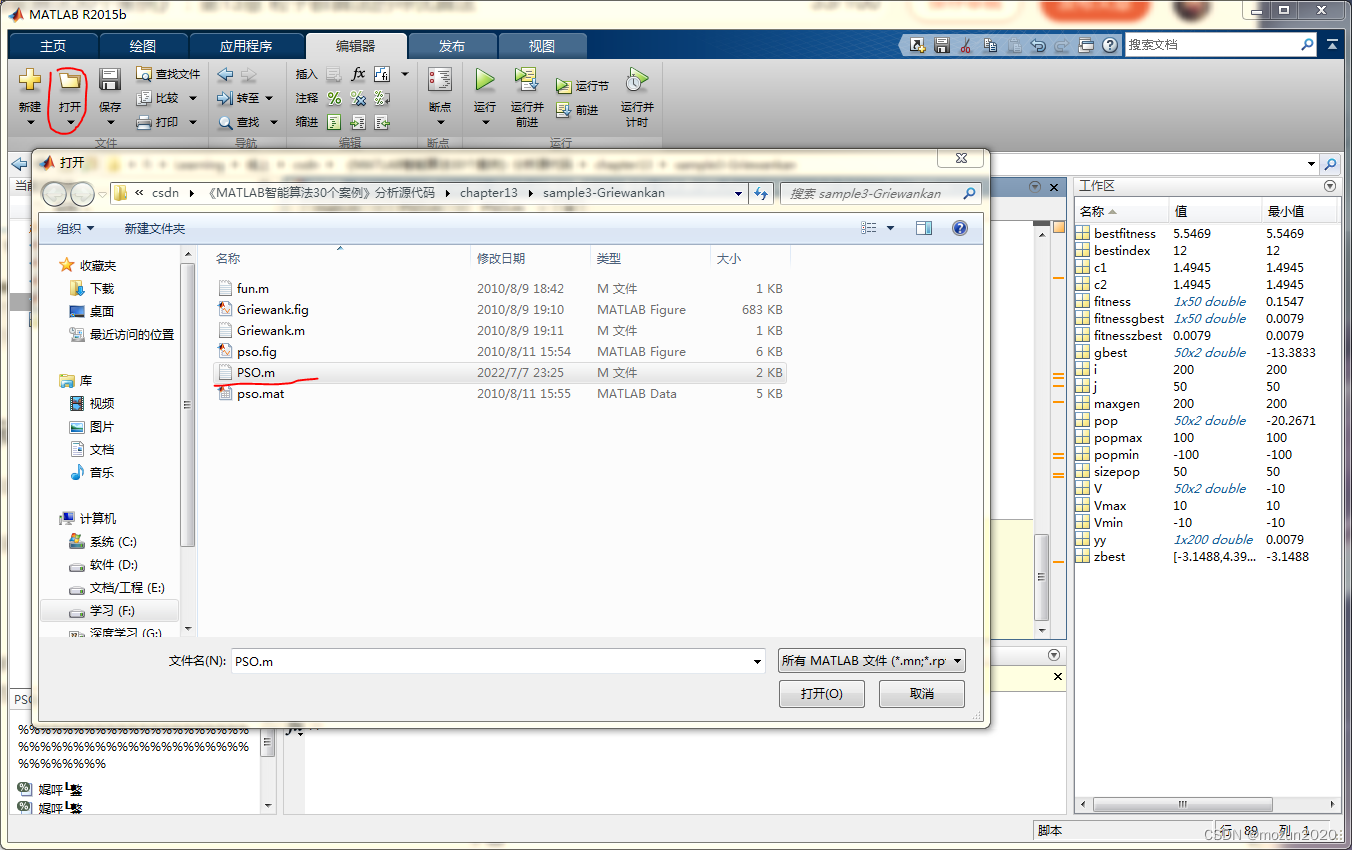This screenshot has width=1352, height=850.
Task: Collapse the MATLAB toolstrip with the top-right arrow
Action: tap(1332, 45)
